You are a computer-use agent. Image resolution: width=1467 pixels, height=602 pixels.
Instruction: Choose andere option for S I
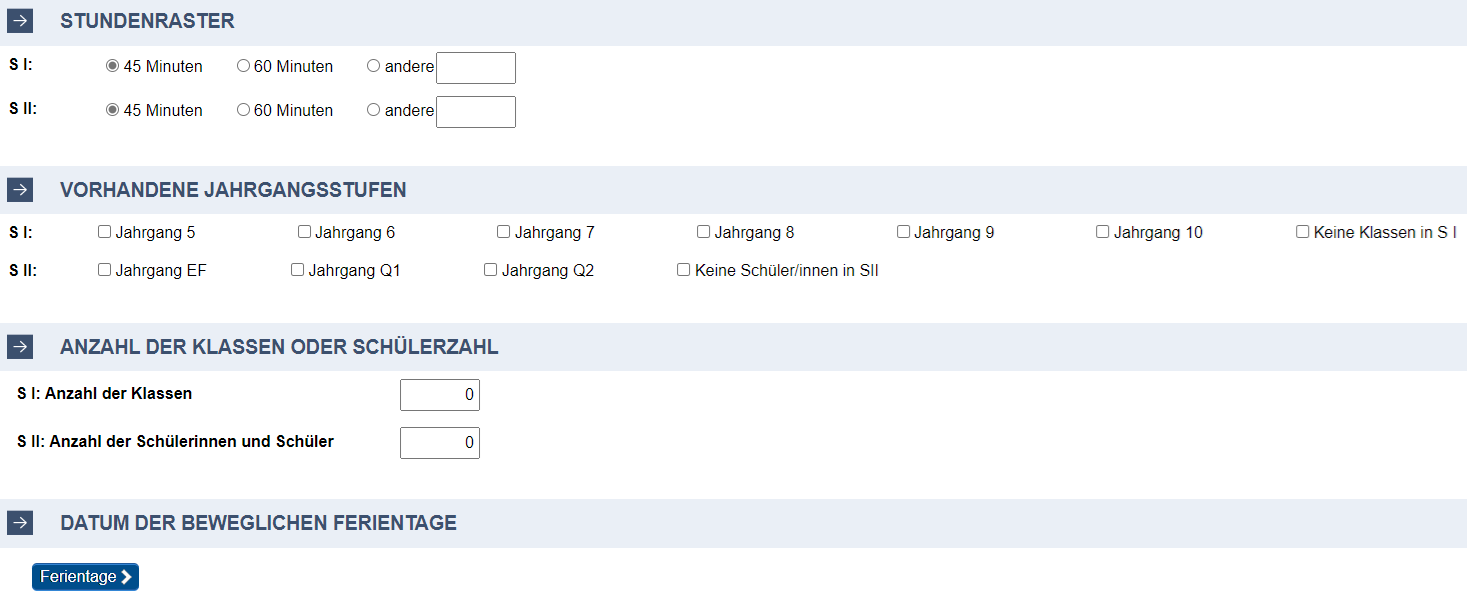373,66
